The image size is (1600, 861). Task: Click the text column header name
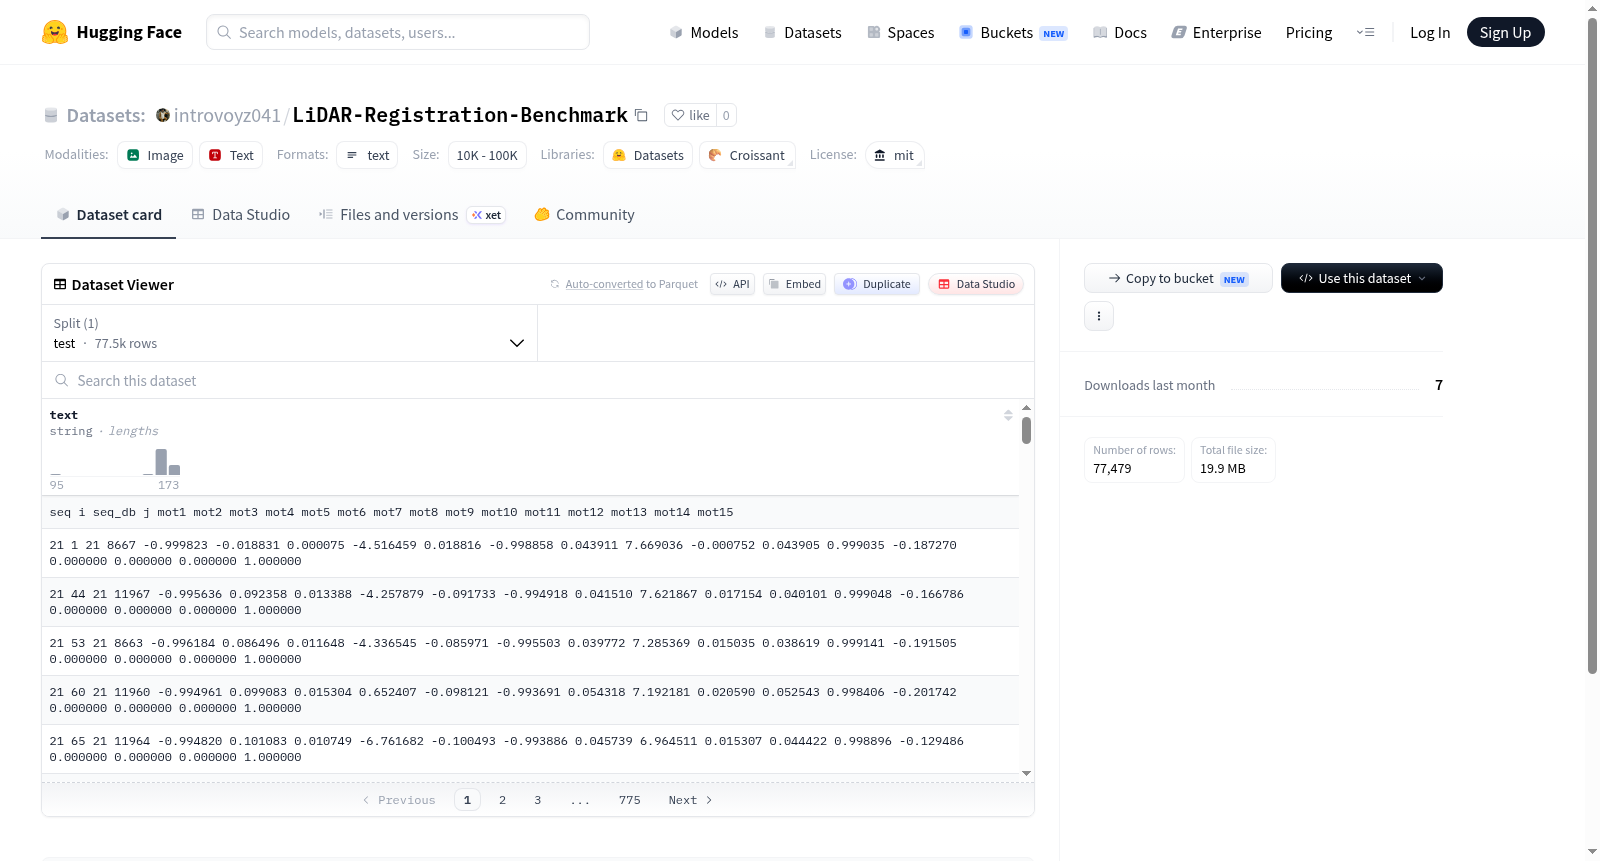64,415
